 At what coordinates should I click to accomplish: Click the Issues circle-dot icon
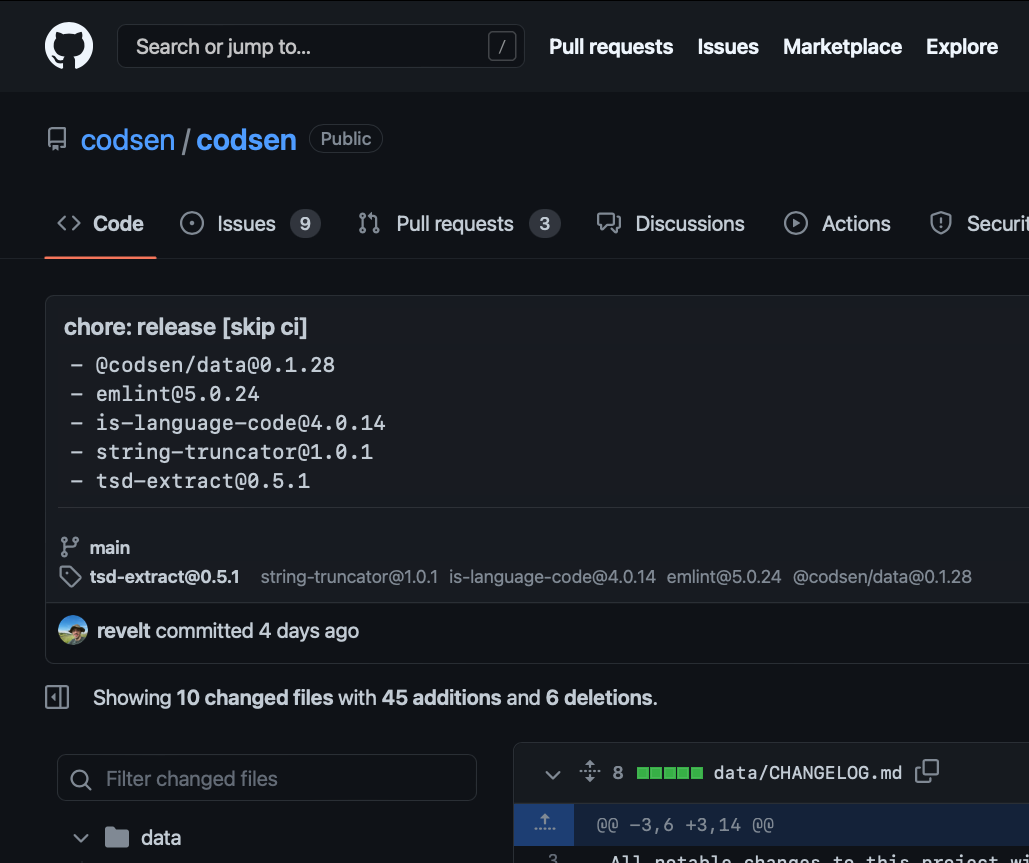[x=192, y=223]
